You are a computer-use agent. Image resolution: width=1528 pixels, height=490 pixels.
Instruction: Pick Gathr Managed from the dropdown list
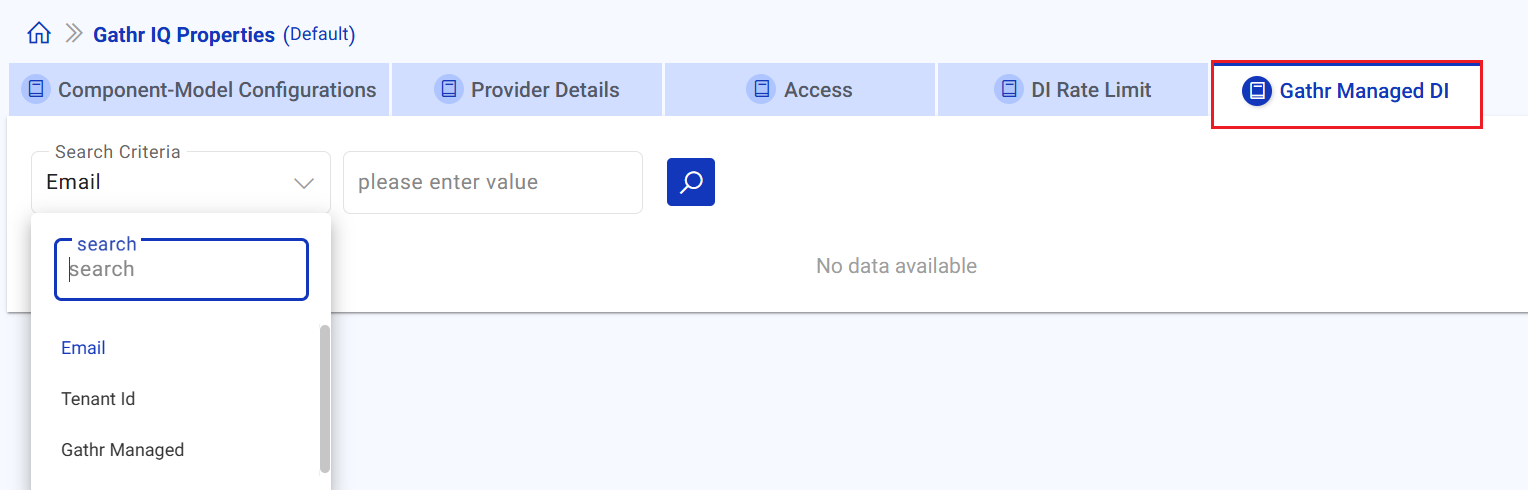pos(123,450)
